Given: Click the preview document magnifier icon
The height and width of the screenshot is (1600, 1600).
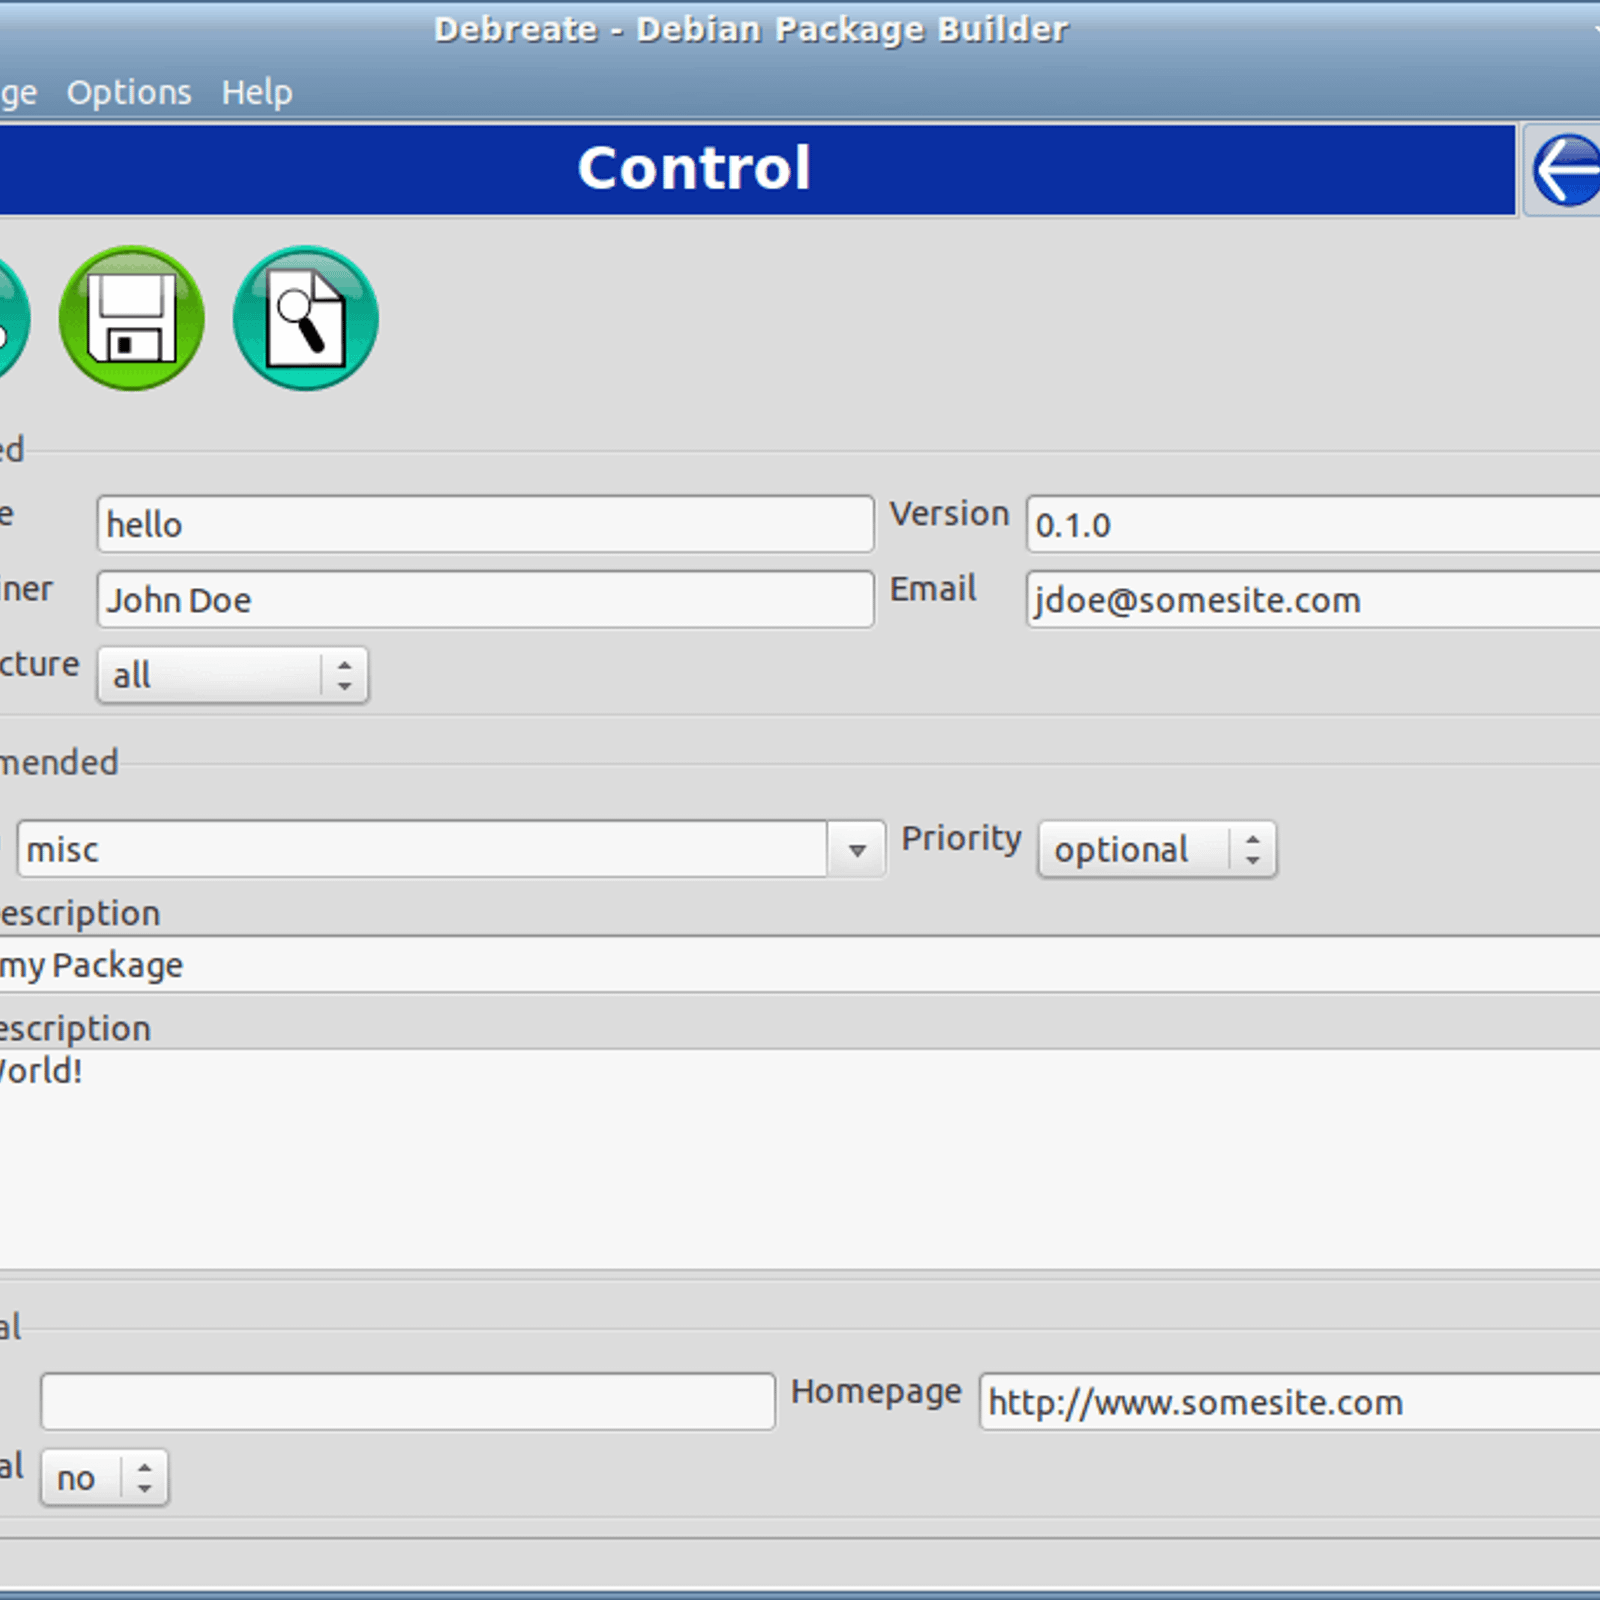Looking at the screenshot, I should click(306, 318).
